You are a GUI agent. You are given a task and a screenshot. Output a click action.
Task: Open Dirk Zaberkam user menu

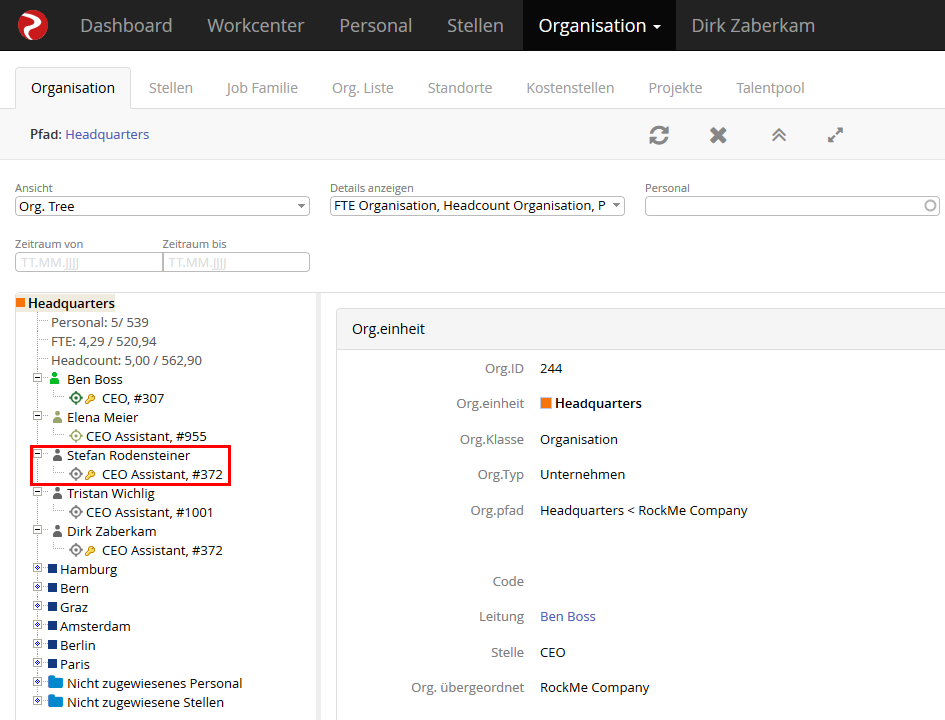click(753, 25)
